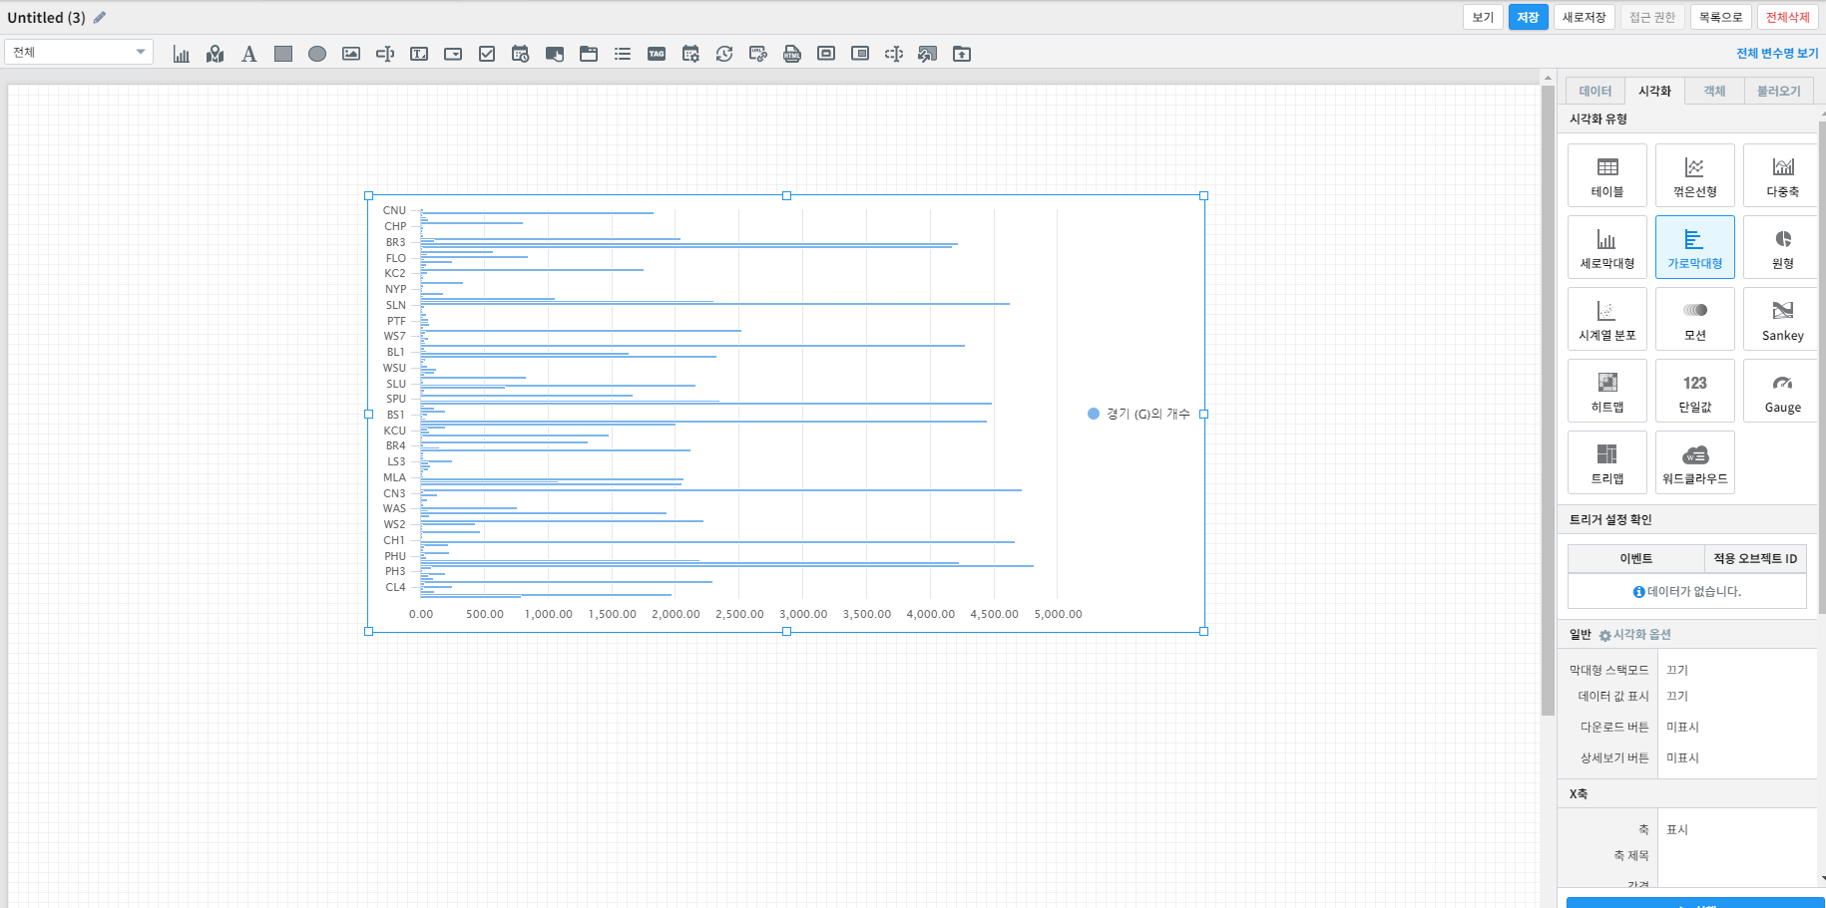
Task: Open 시각화 옵션 settings
Action: (x=1635, y=635)
